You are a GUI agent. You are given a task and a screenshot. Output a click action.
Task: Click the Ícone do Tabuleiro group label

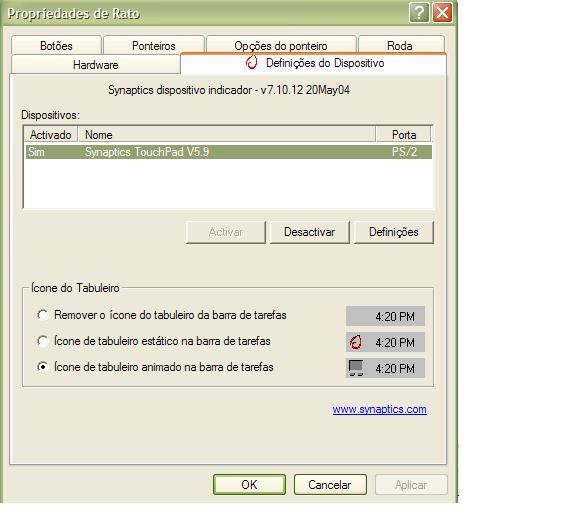click(75, 288)
